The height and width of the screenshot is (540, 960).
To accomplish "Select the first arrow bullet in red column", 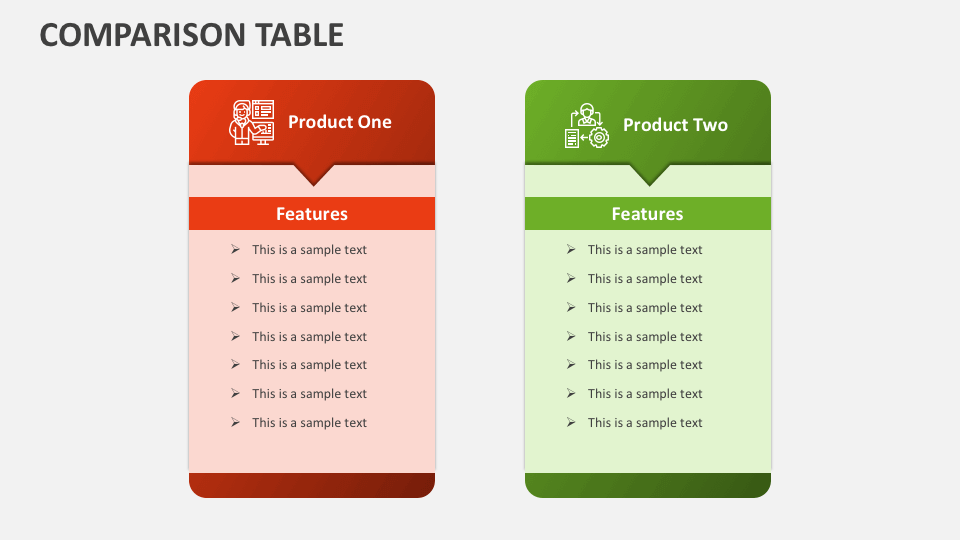I will click(x=235, y=249).
